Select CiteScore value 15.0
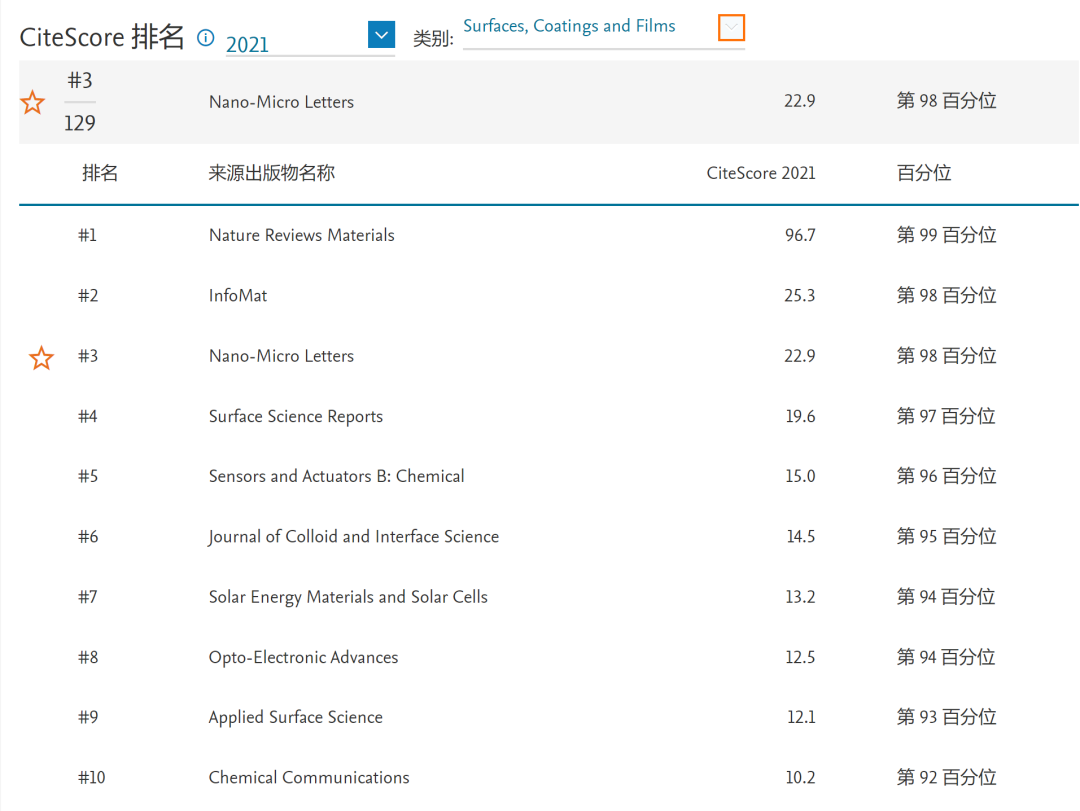Screen dimensions: 1080x811 click(800, 476)
